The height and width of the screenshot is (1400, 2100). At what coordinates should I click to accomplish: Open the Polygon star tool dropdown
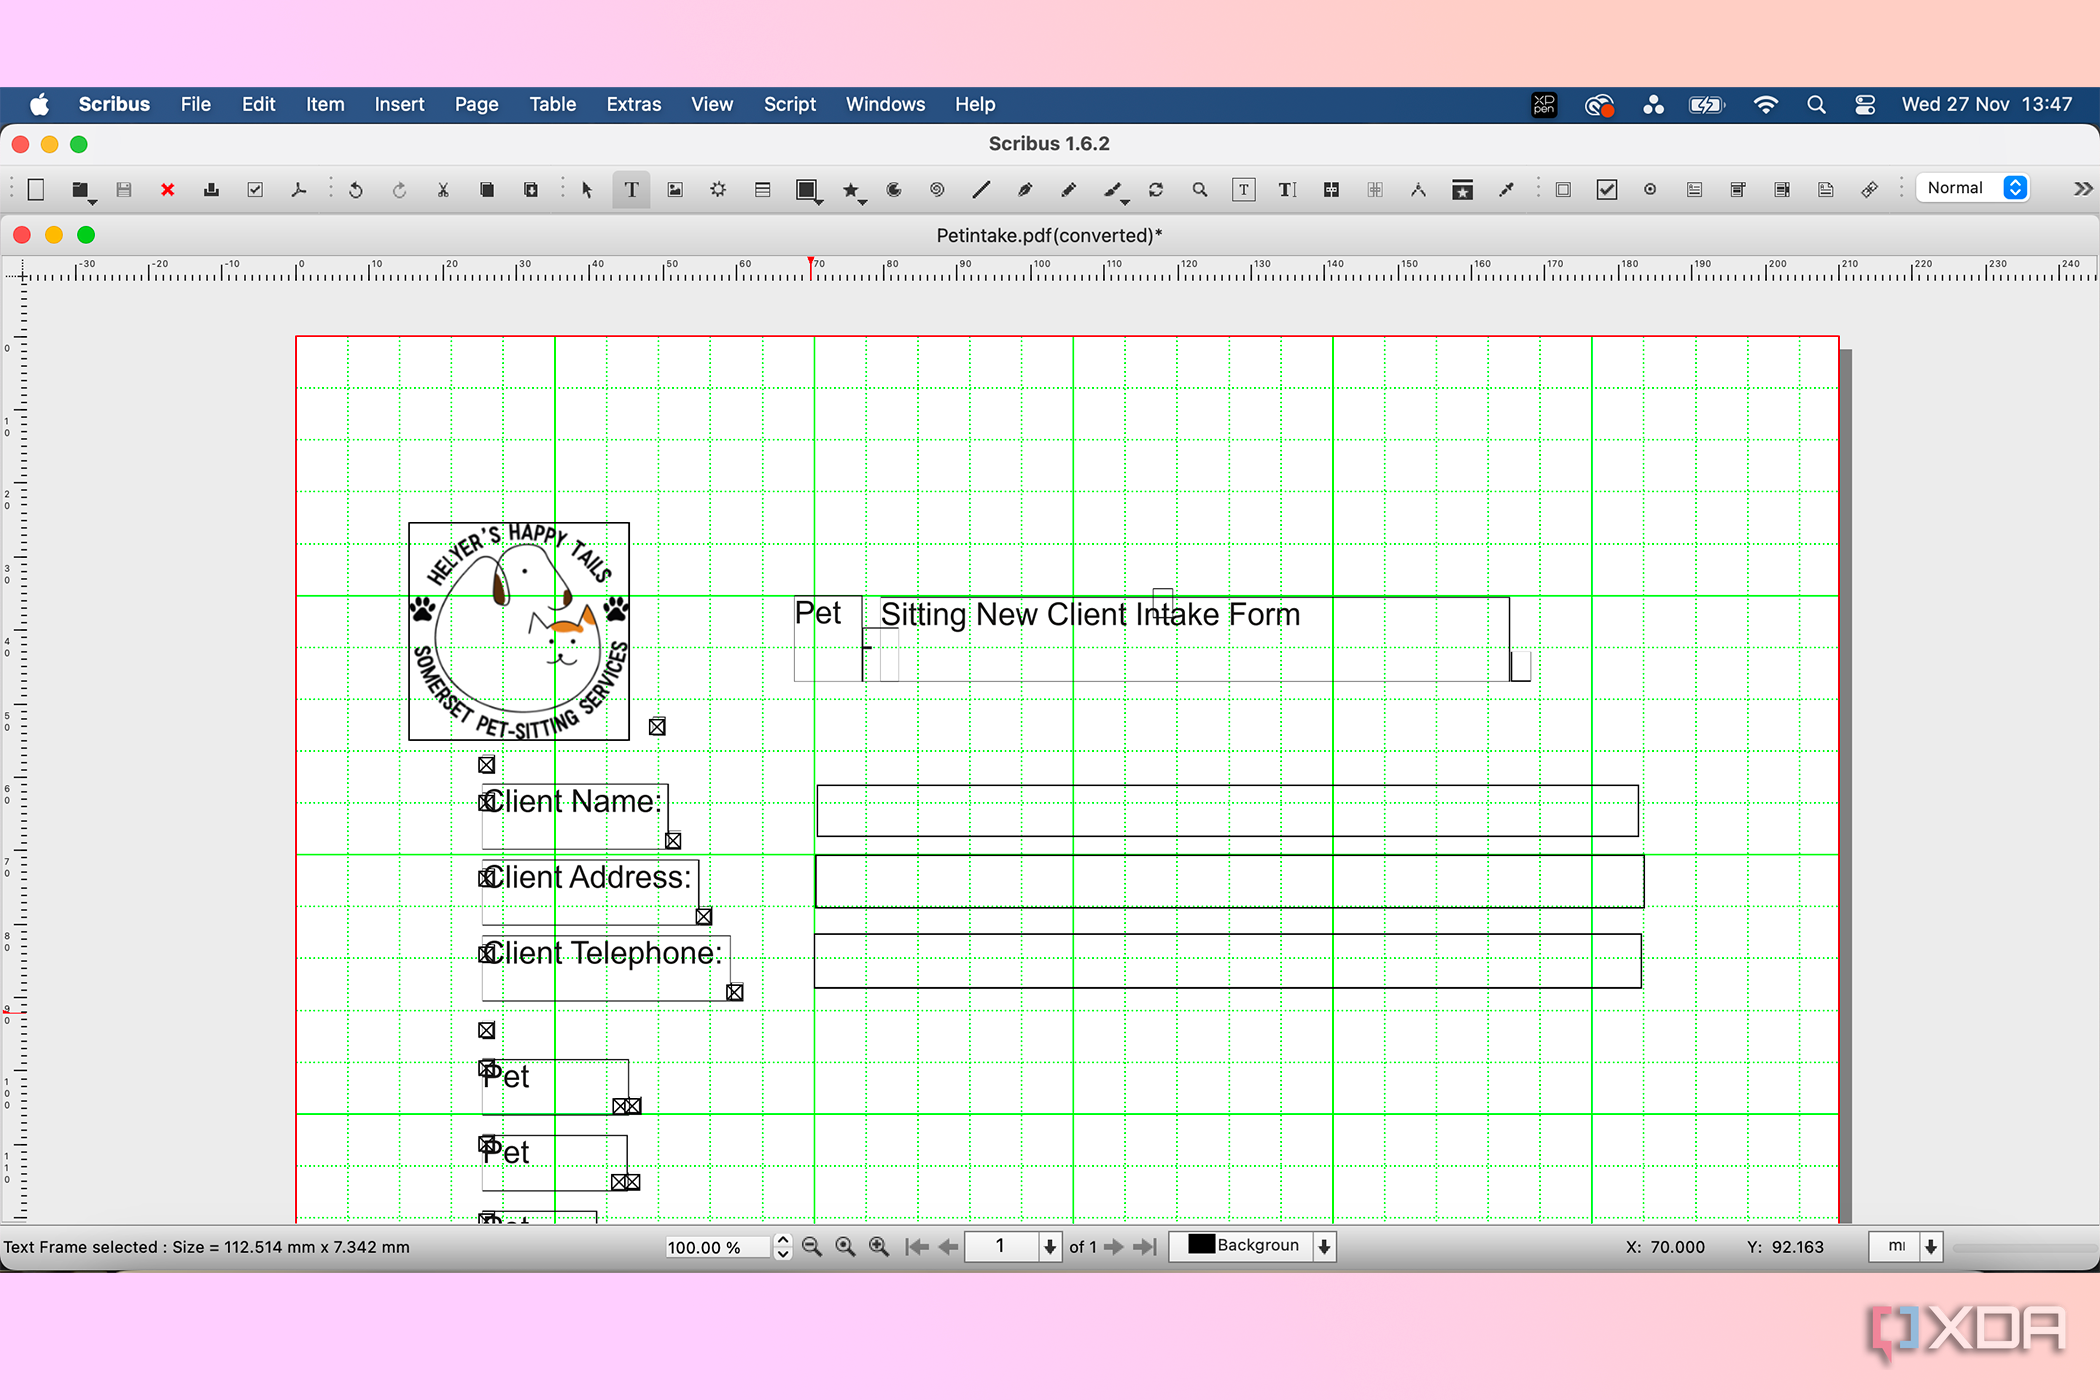click(x=863, y=201)
